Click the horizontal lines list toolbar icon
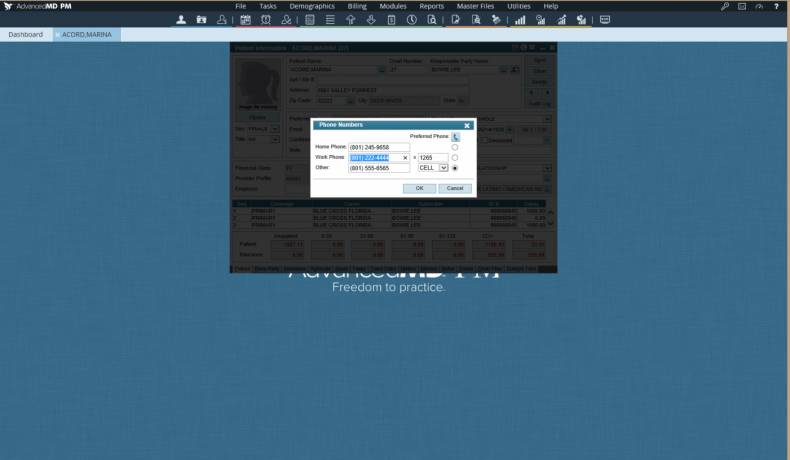790x460 pixels. click(330, 20)
